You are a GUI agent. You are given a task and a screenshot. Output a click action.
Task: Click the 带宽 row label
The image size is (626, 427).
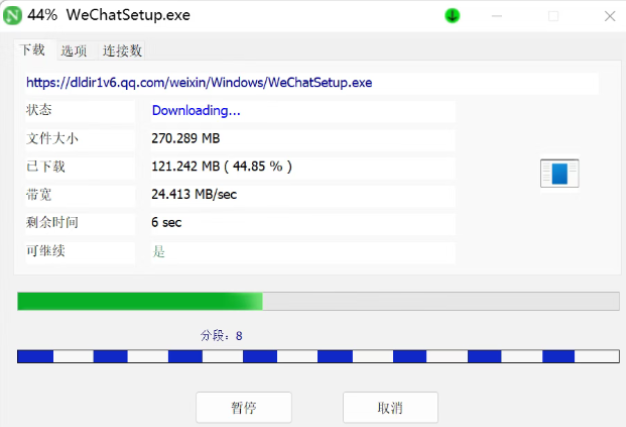pyautogui.click(x=39, y=194)
